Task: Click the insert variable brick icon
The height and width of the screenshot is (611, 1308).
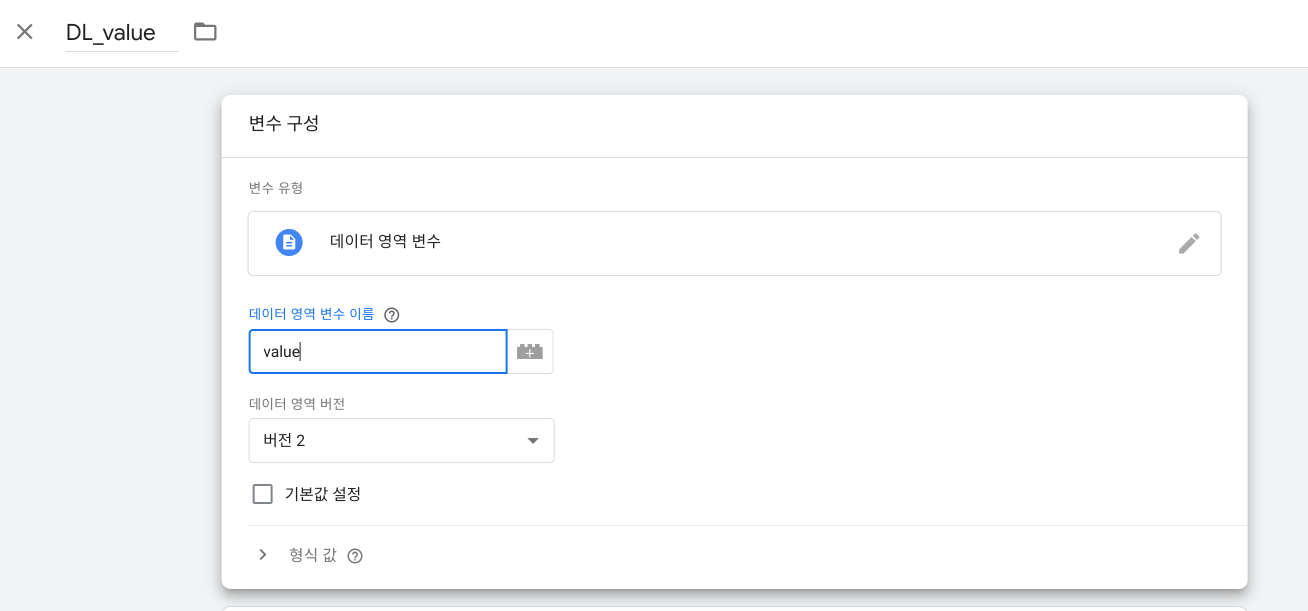Action: pyautogui.click(x=530, y=352)
